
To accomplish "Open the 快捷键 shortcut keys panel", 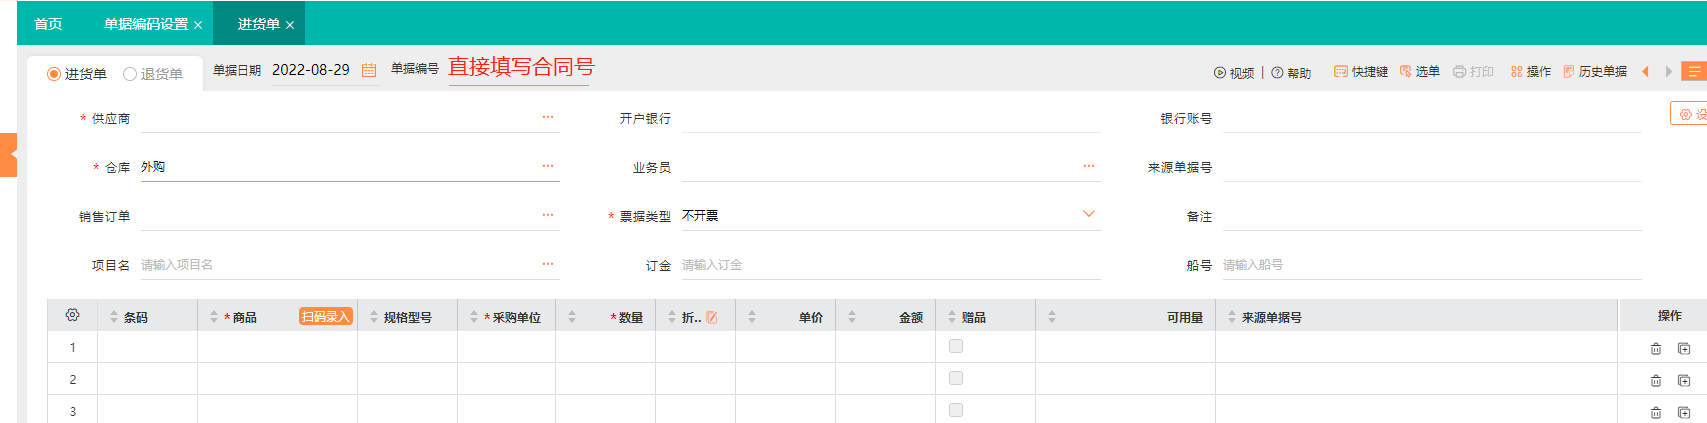I will pyautogui.click(x=1361, y=72).
